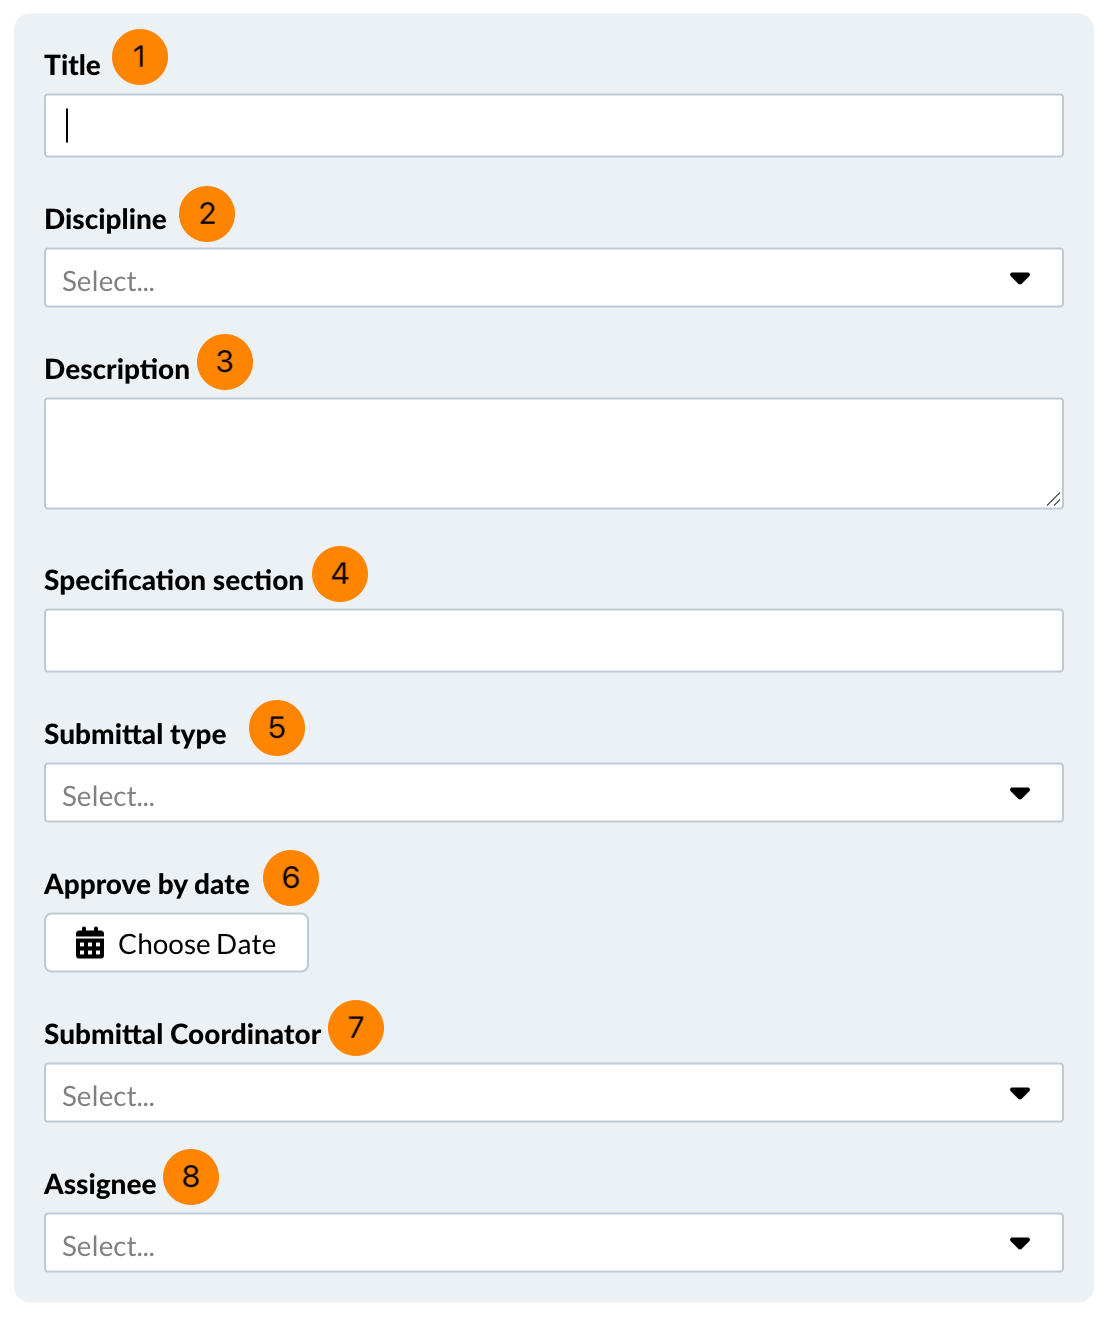Open the Discipline dropdown arrow
The image size is (1108, 1318).
[x=1019, y=278]
